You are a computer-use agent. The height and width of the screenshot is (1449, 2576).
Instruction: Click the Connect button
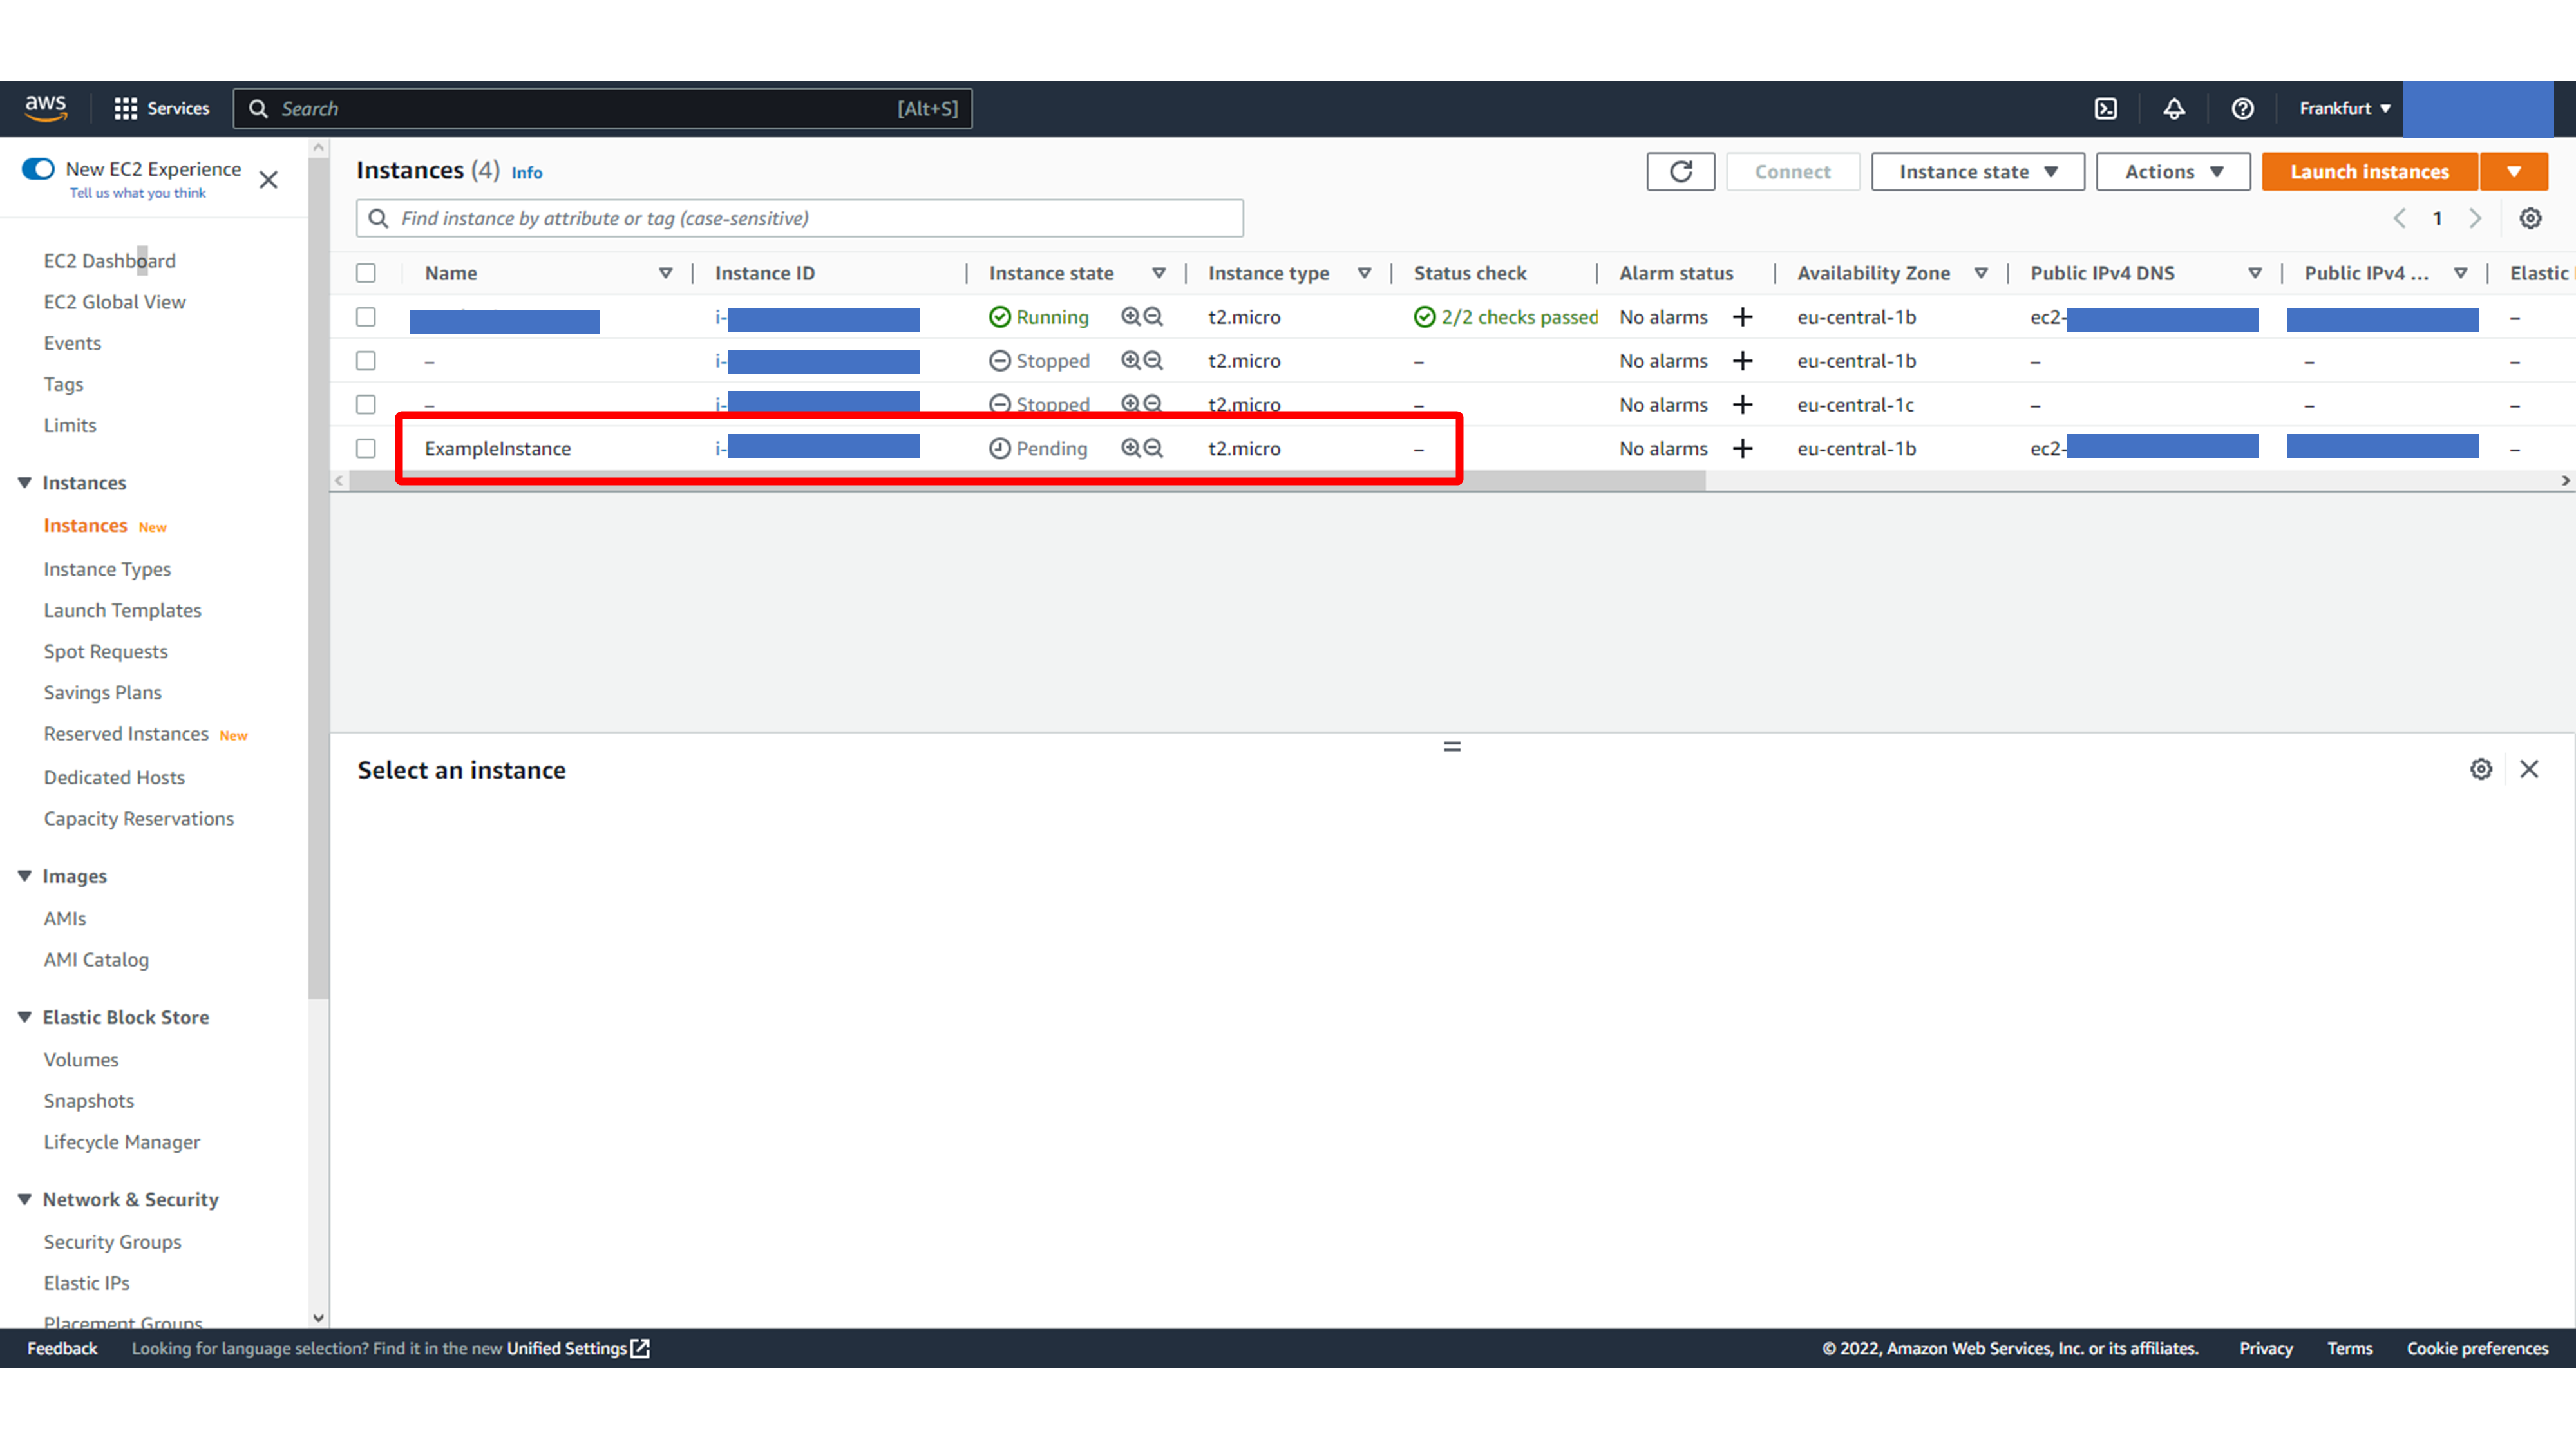[1792, 171]
